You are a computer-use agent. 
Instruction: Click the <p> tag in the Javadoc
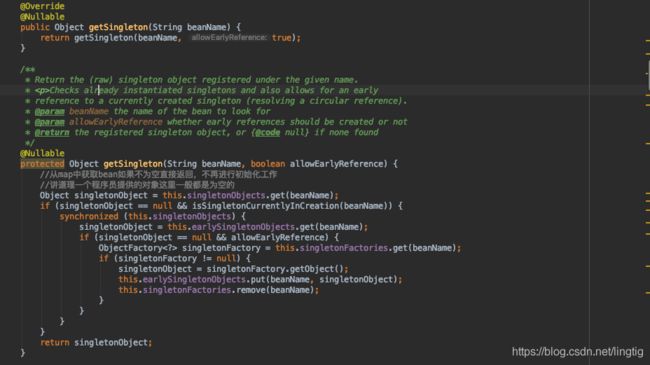[x=42, y=90]
